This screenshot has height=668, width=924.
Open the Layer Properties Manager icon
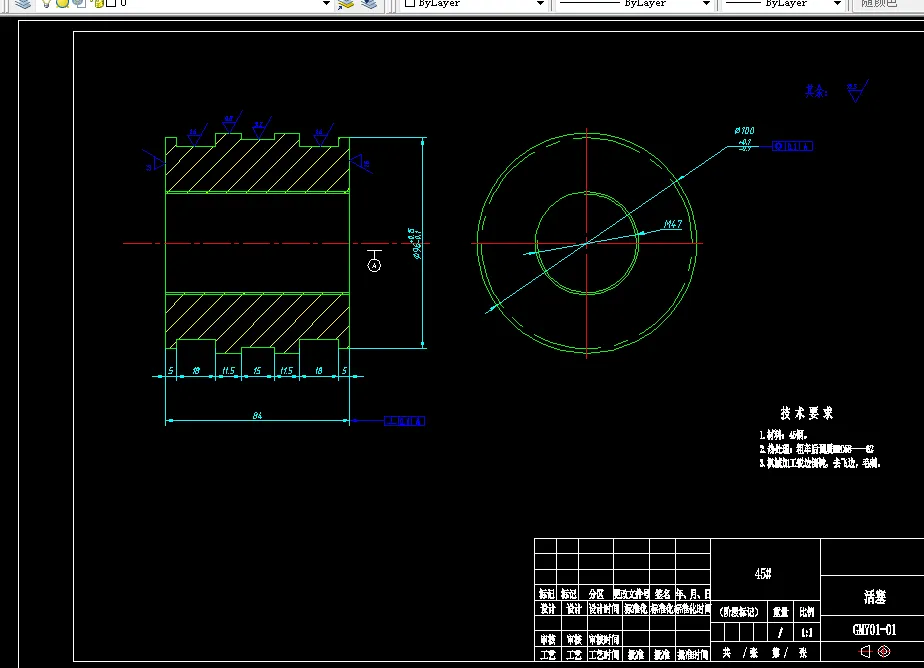point(22,4)
